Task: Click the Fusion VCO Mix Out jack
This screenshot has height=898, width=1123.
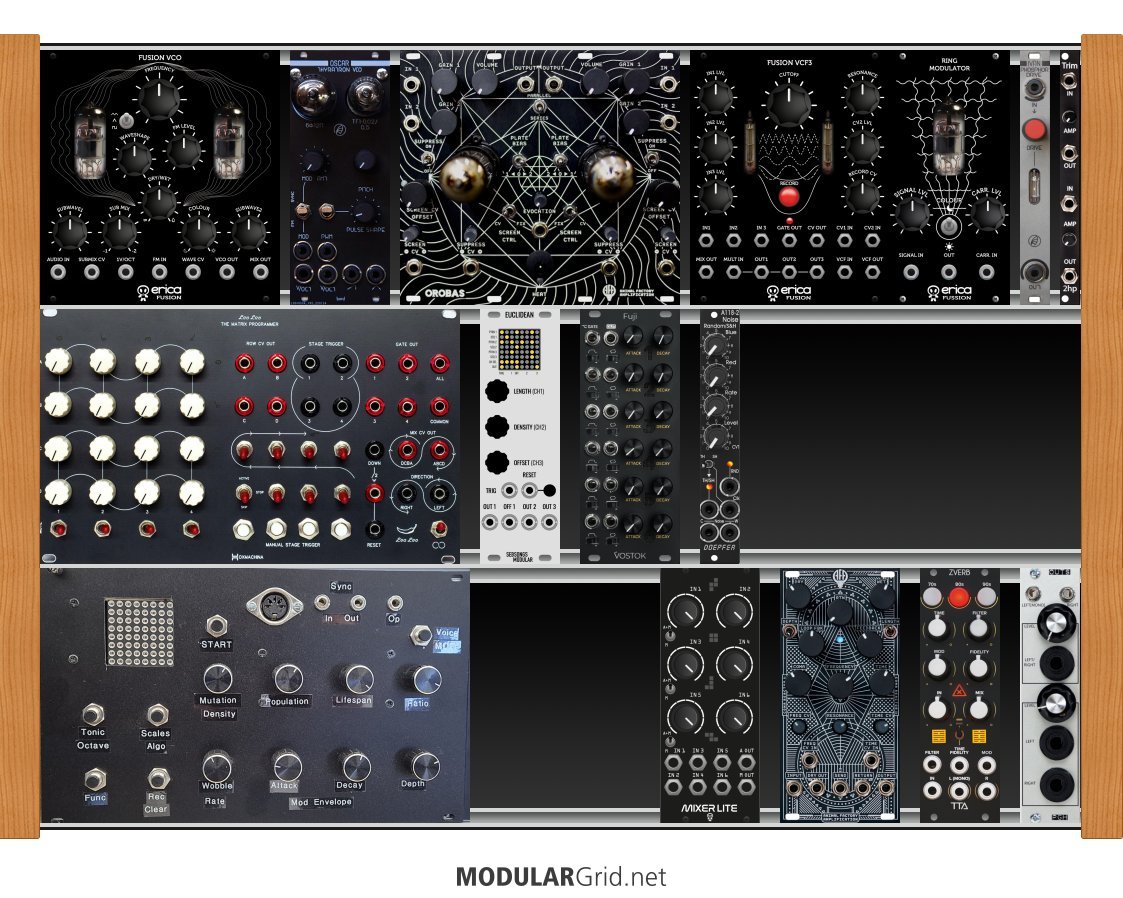Action: [x=261, y=272]
